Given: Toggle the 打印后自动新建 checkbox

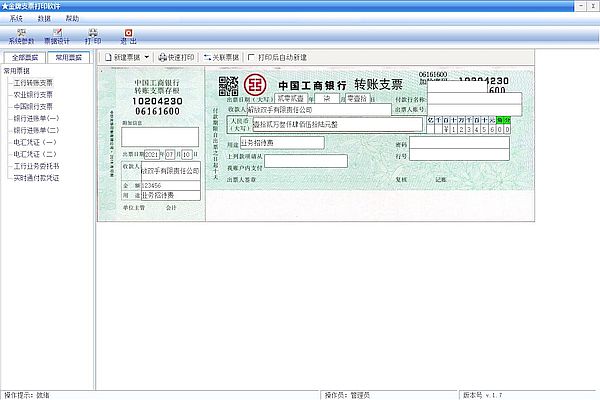Looking at the screenshot, I should pos(251,57).
